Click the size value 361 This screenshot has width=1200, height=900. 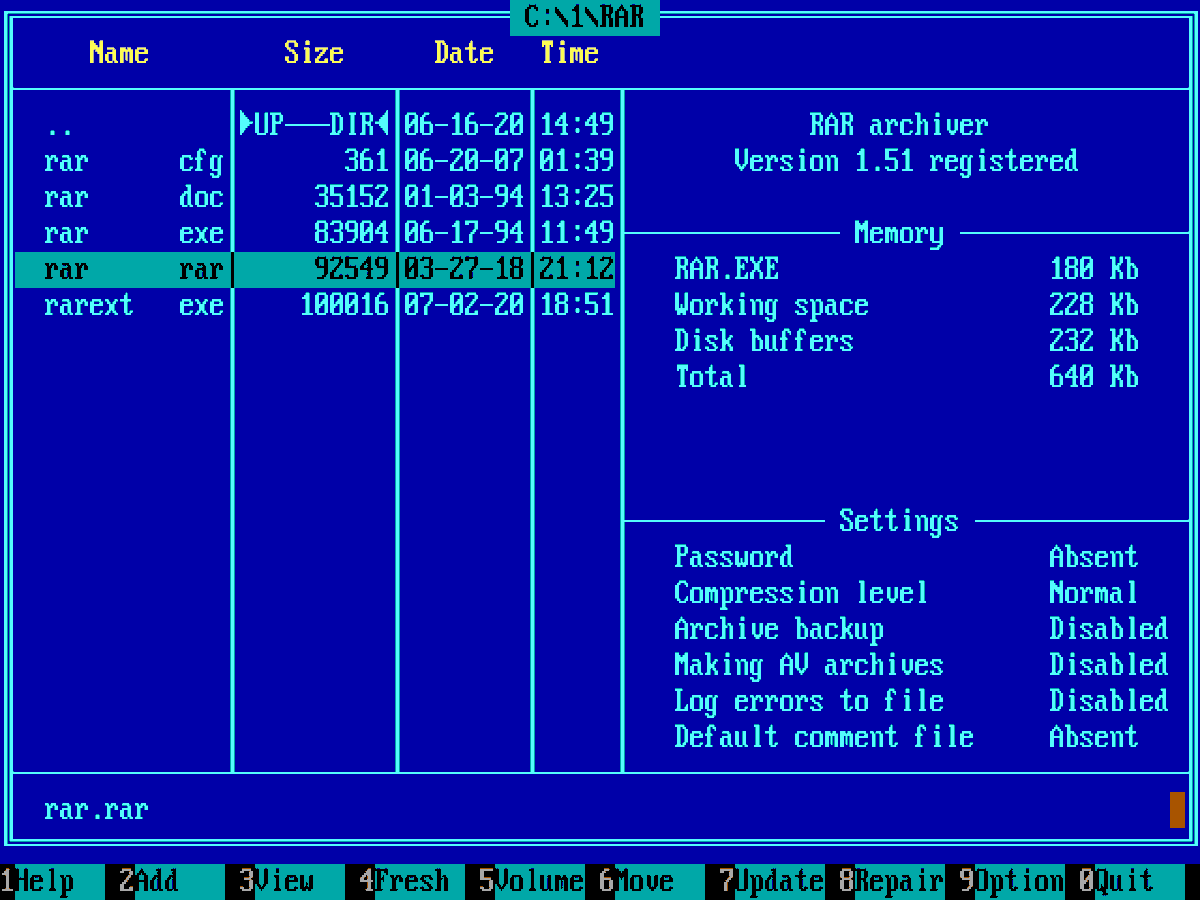(366, 162)
